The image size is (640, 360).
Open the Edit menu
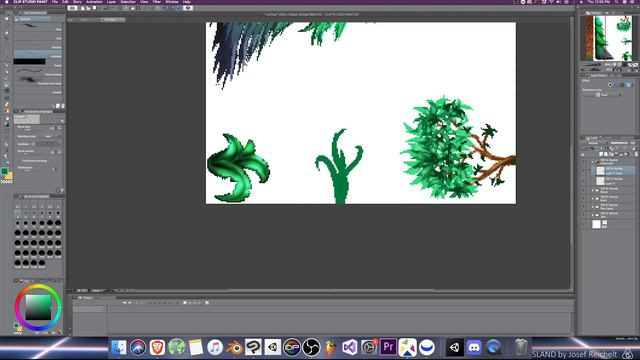point(65,2)
